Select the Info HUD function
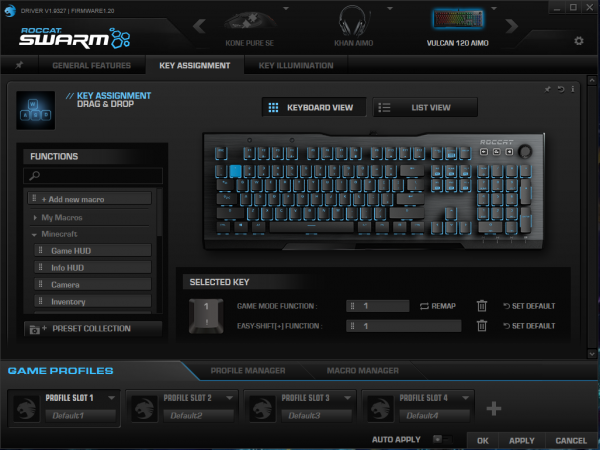600x450 pixels. pyautogui.click(x=93, y=268)
